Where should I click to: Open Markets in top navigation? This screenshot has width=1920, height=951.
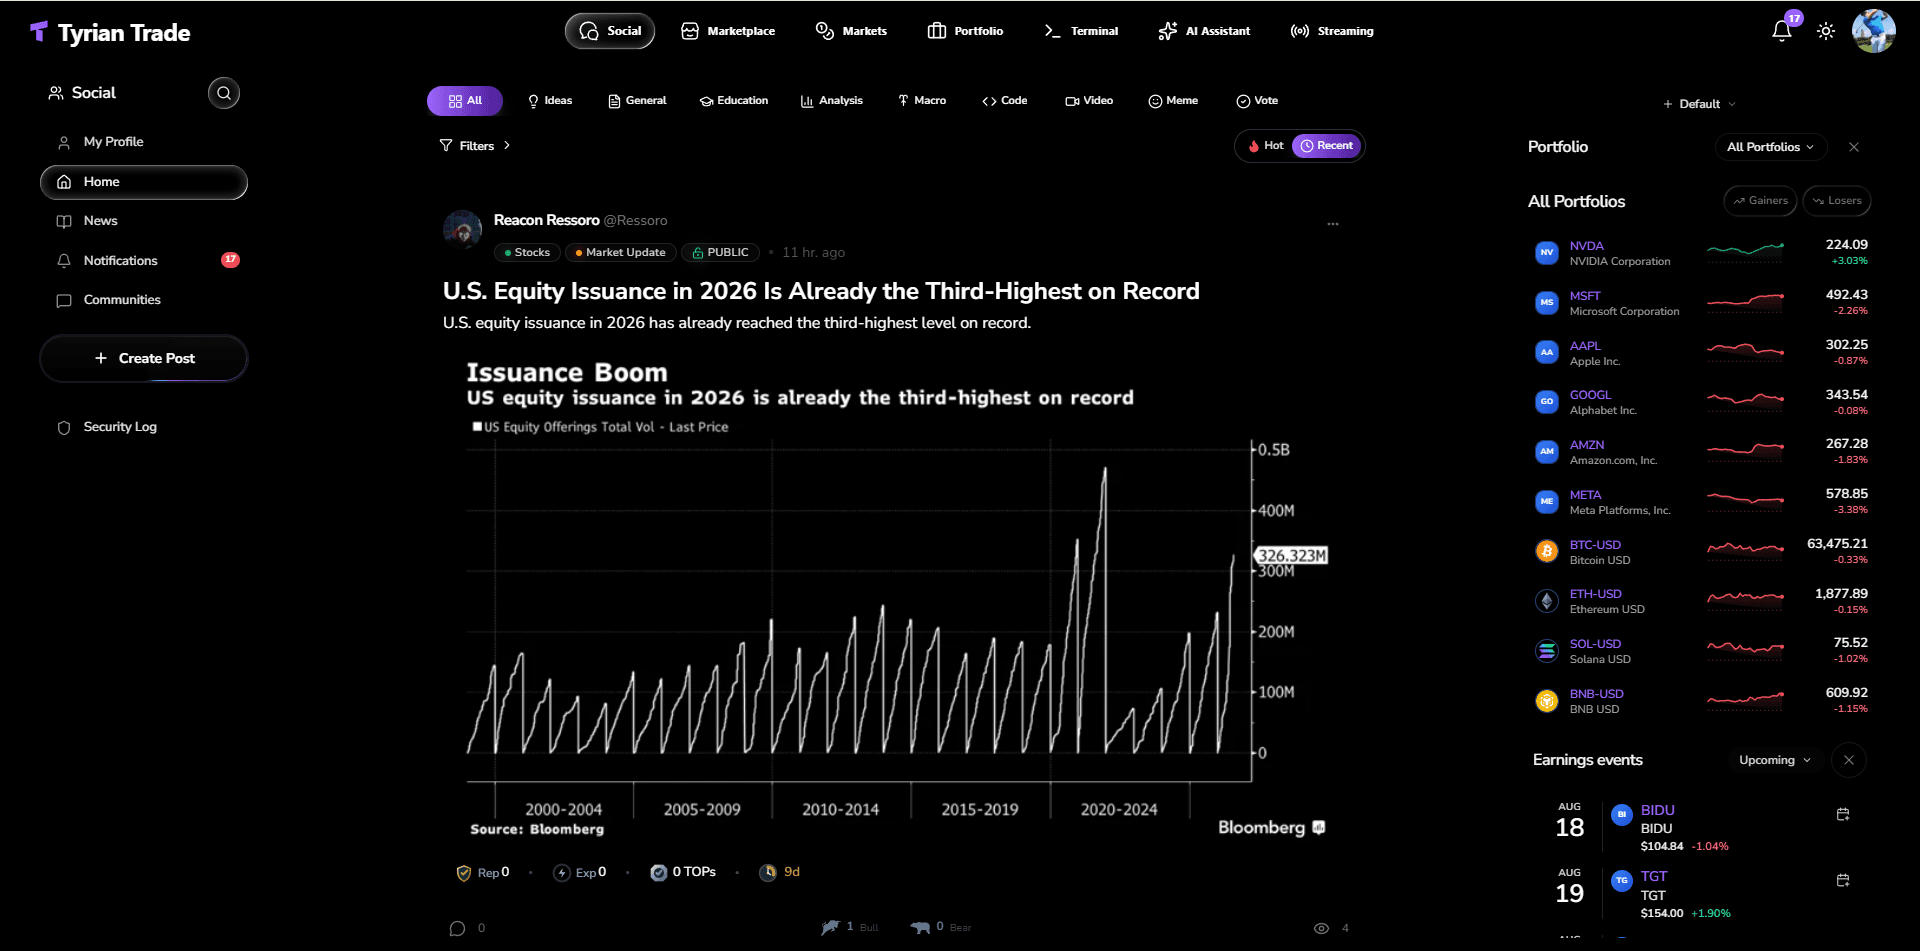(851, 31)
